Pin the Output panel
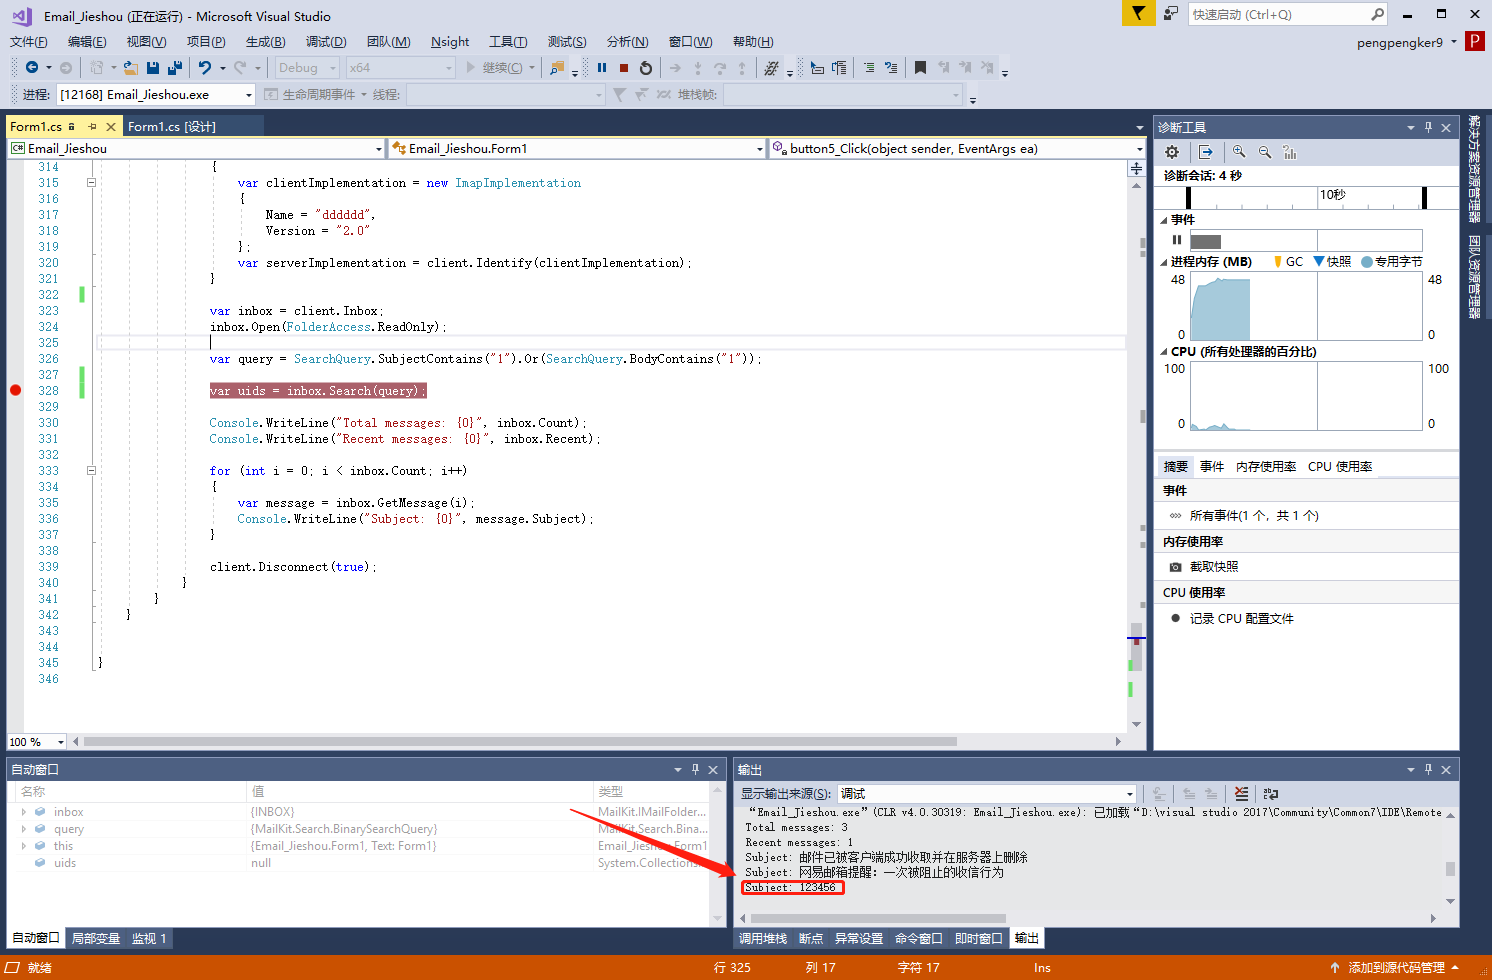 coord(1428,769)
